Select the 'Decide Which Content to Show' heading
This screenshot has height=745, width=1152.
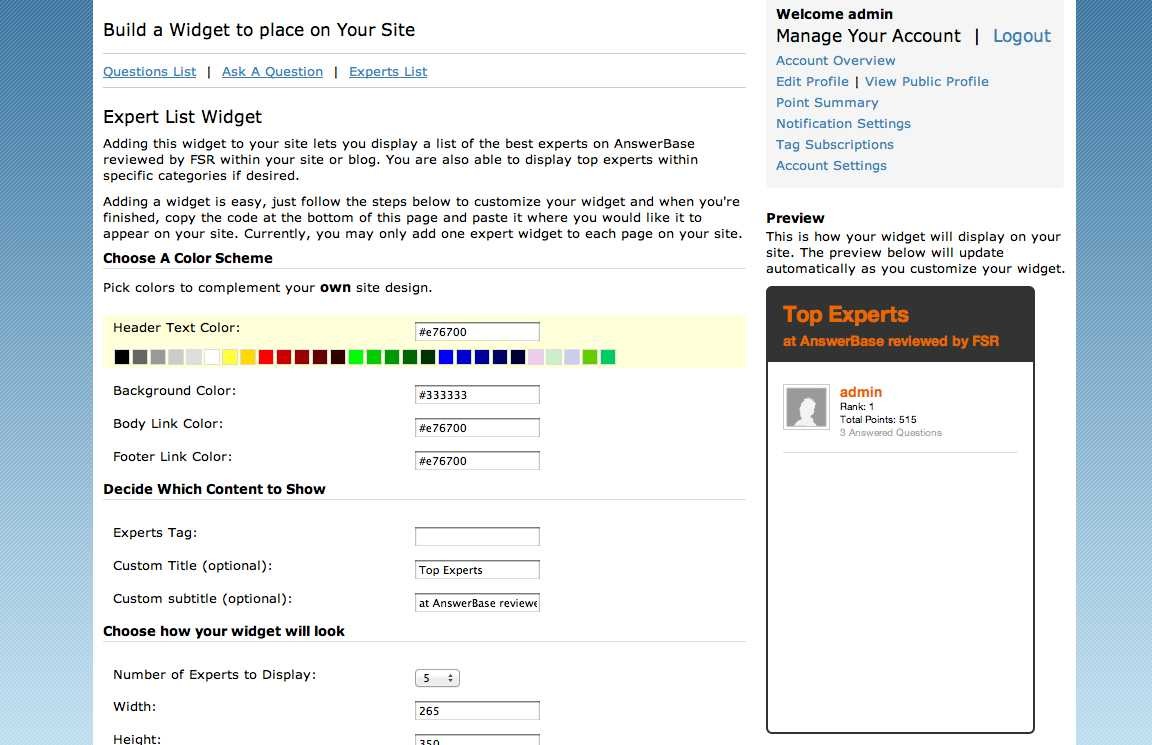pos(214,489)
